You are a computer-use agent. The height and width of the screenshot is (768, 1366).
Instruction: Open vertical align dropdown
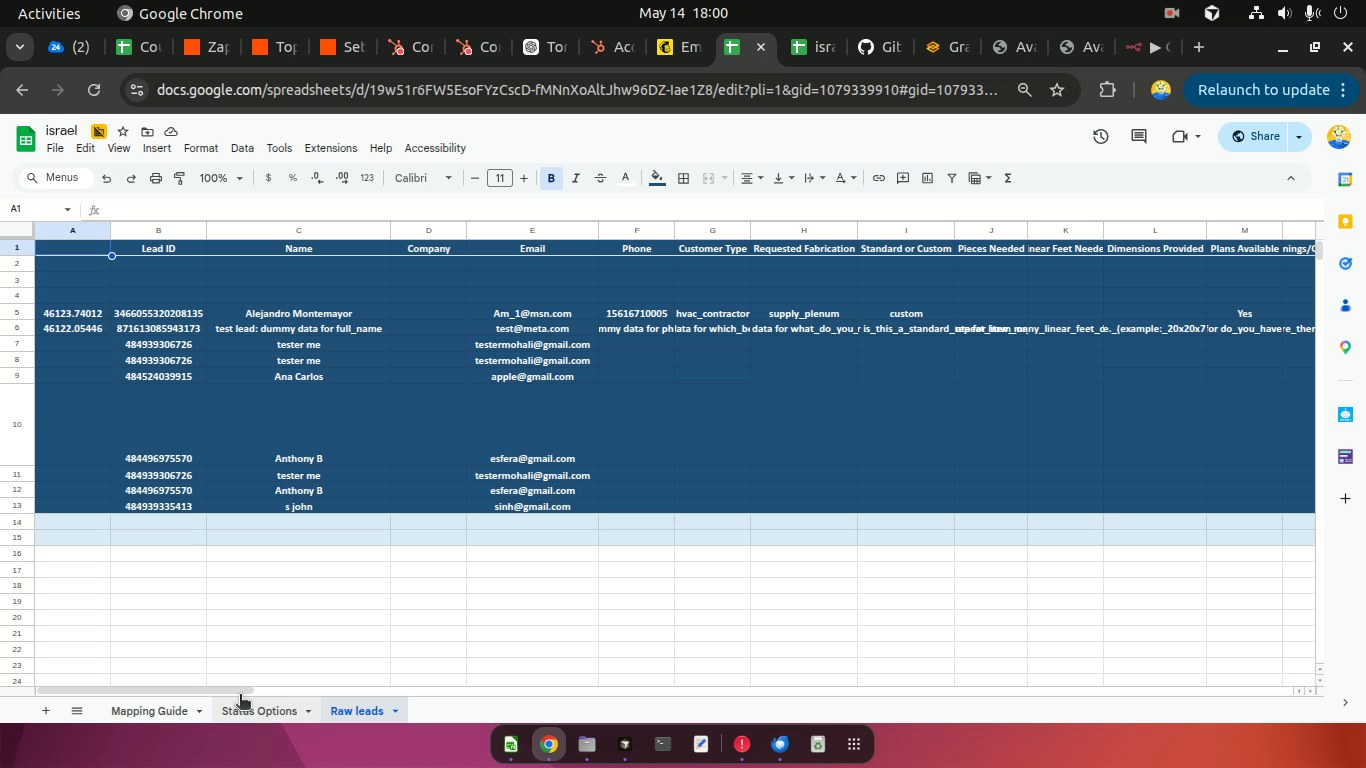click(783, 178)
